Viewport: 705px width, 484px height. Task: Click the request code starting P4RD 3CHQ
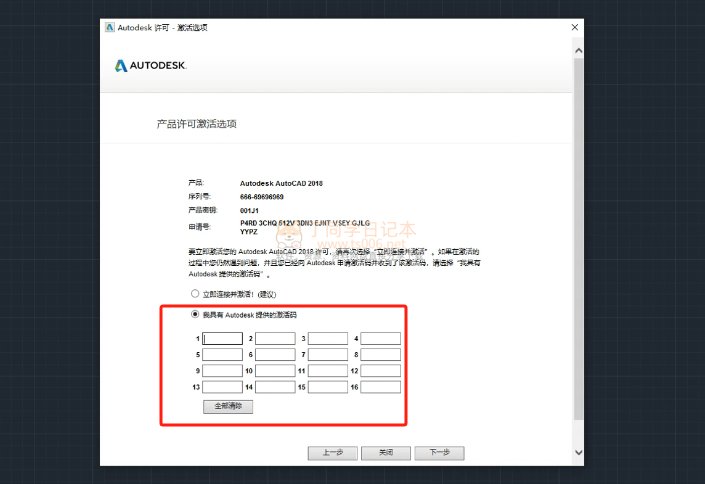click(305, 227)
